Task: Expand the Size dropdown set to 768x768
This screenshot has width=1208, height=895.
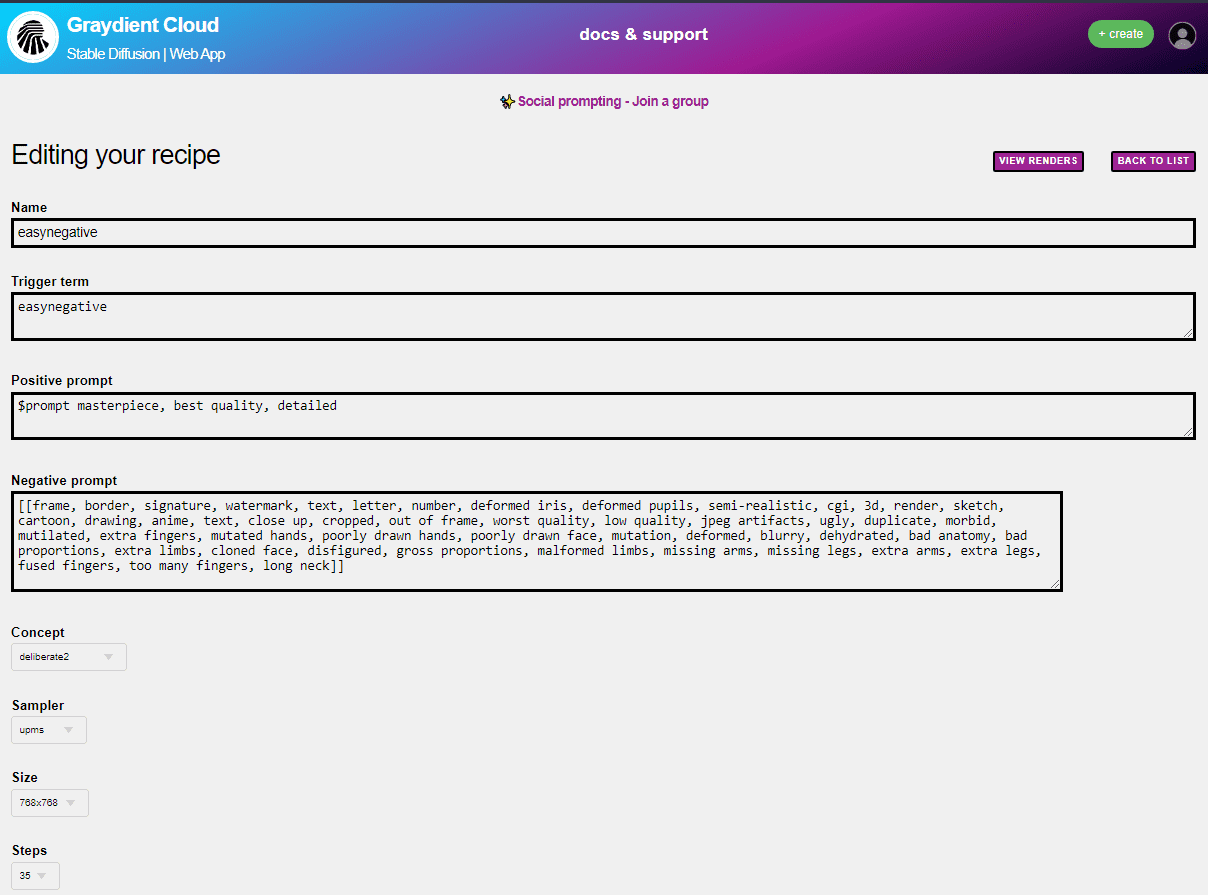Action: (x=49, y=802)
